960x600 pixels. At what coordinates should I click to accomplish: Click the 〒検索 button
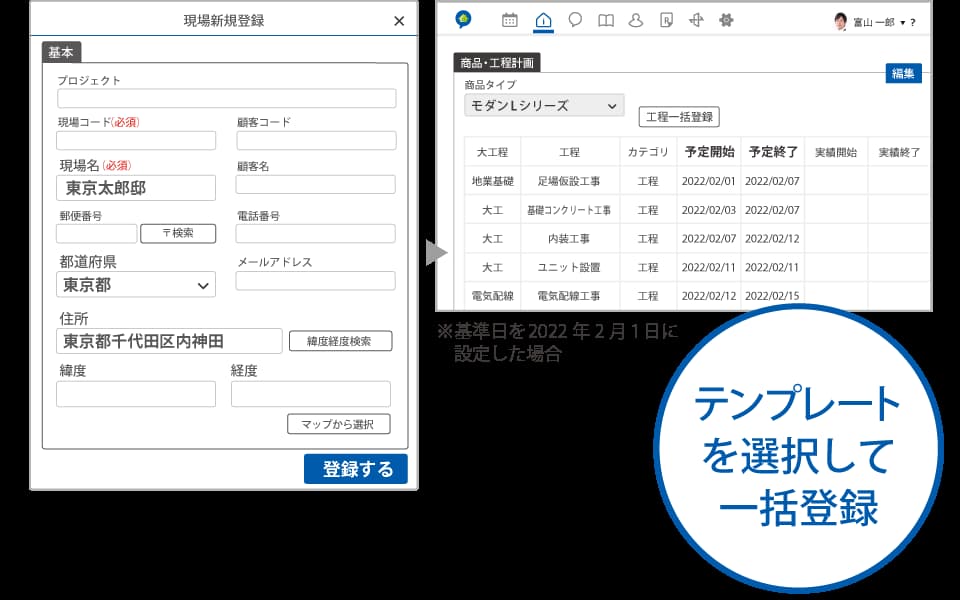click(178, 233)
